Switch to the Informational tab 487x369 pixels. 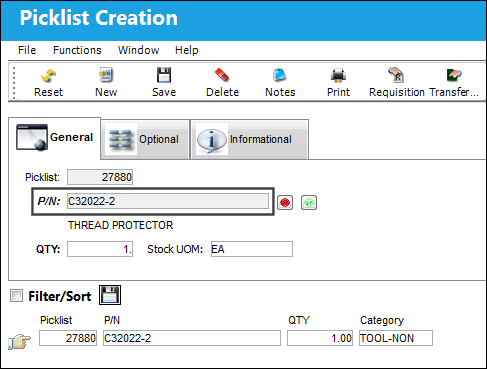pyautogui.click(x=249, y=139)
